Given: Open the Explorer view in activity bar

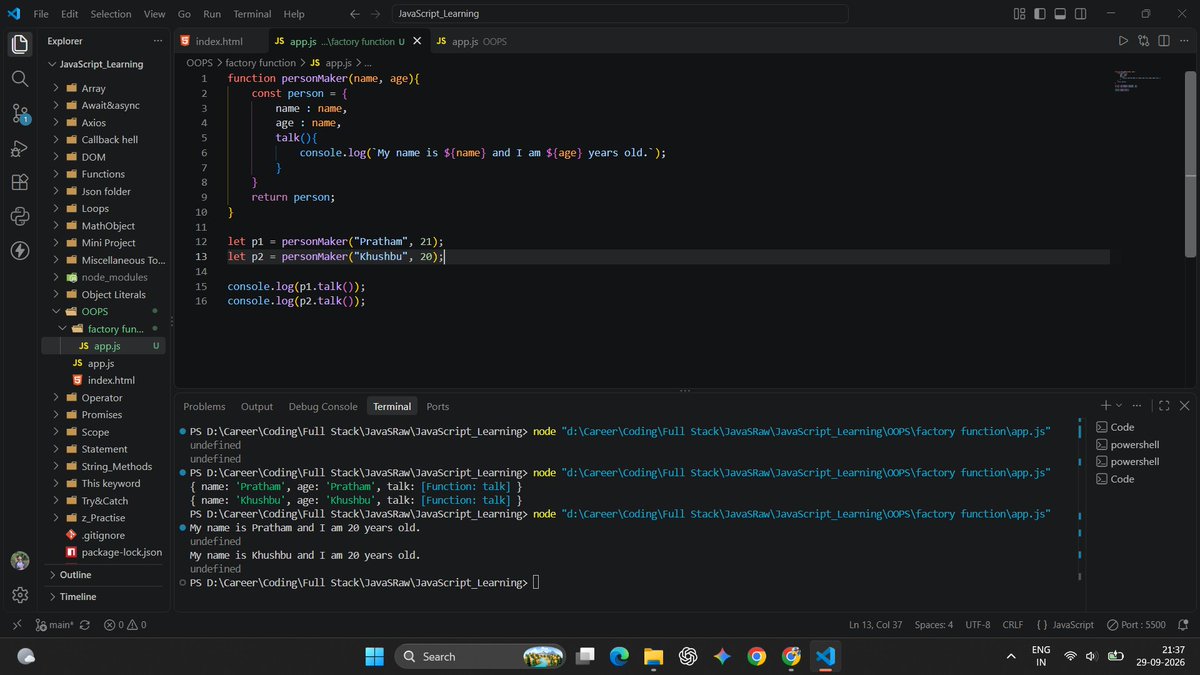Looking at the screenshot, I should (19, 45).
